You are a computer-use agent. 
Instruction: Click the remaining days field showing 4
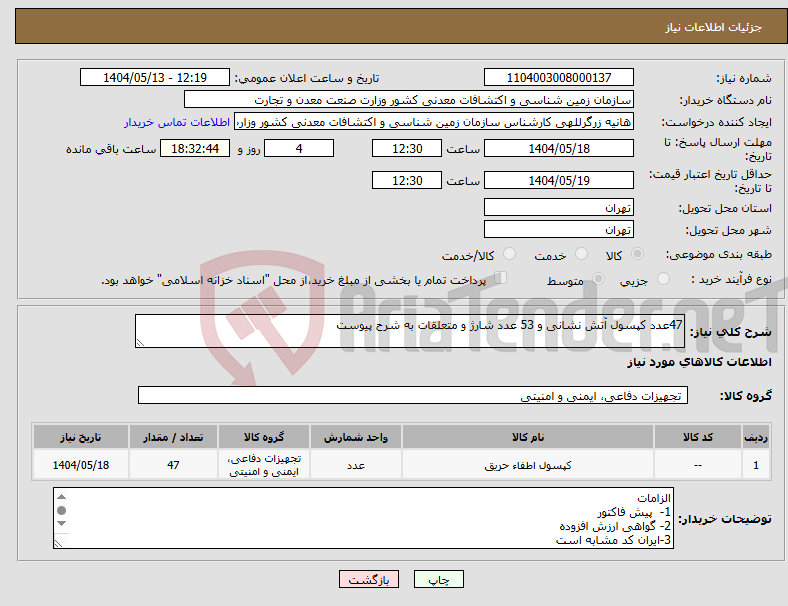click(299, 149)
